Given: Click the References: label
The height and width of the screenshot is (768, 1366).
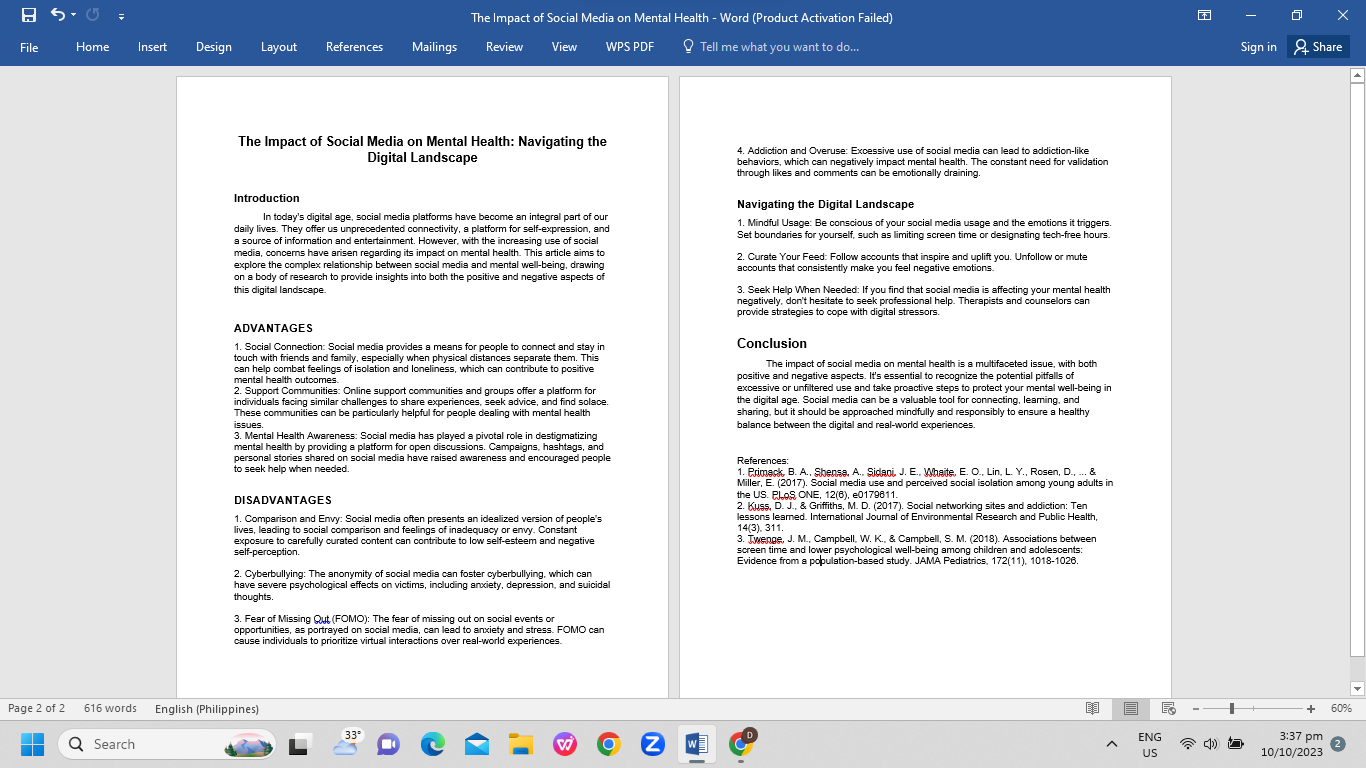Looking at the screenshot, I should pos(763,460).
